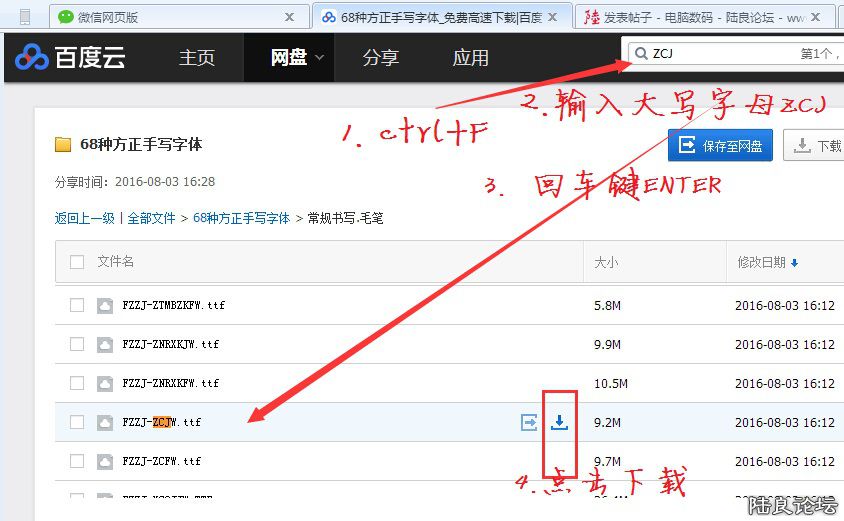Expand the 网盘 dropdown arrow

[320, 58]
